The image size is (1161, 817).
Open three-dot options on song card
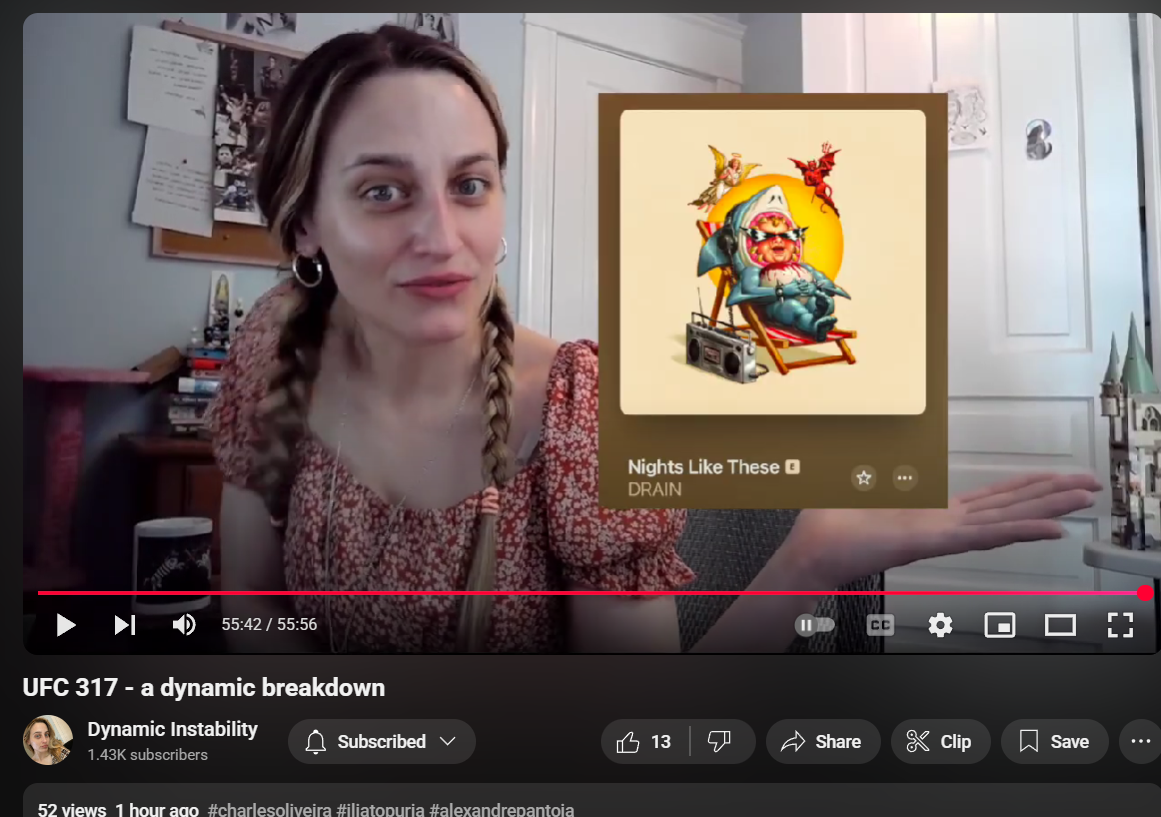pyautogui.click(x=905, y=478)
